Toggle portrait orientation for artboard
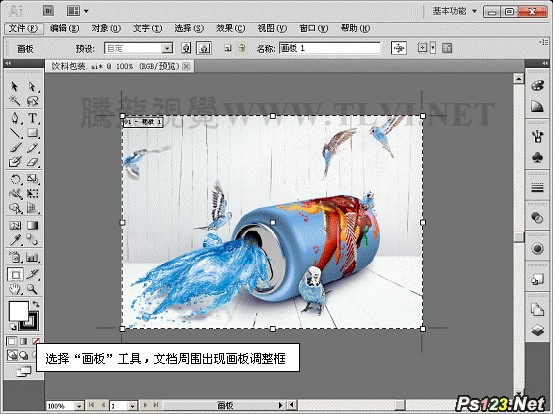The height and width of the screenshot is (414, 553). coord(186,48)
